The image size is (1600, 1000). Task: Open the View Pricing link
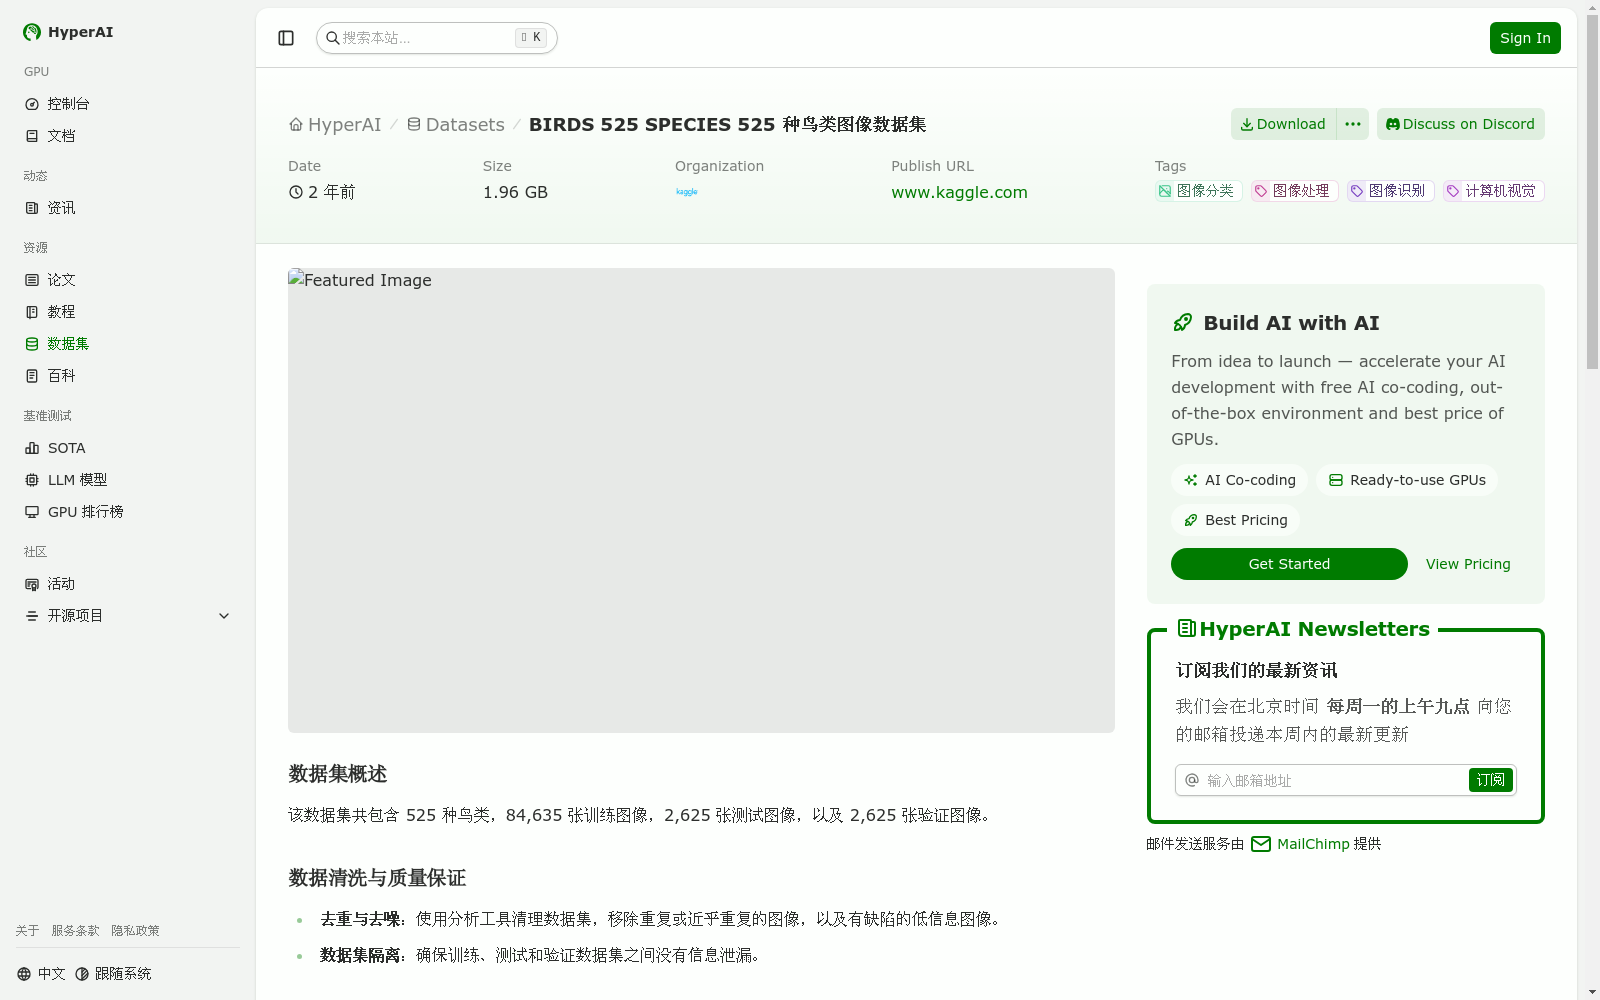click(1468, 564)
